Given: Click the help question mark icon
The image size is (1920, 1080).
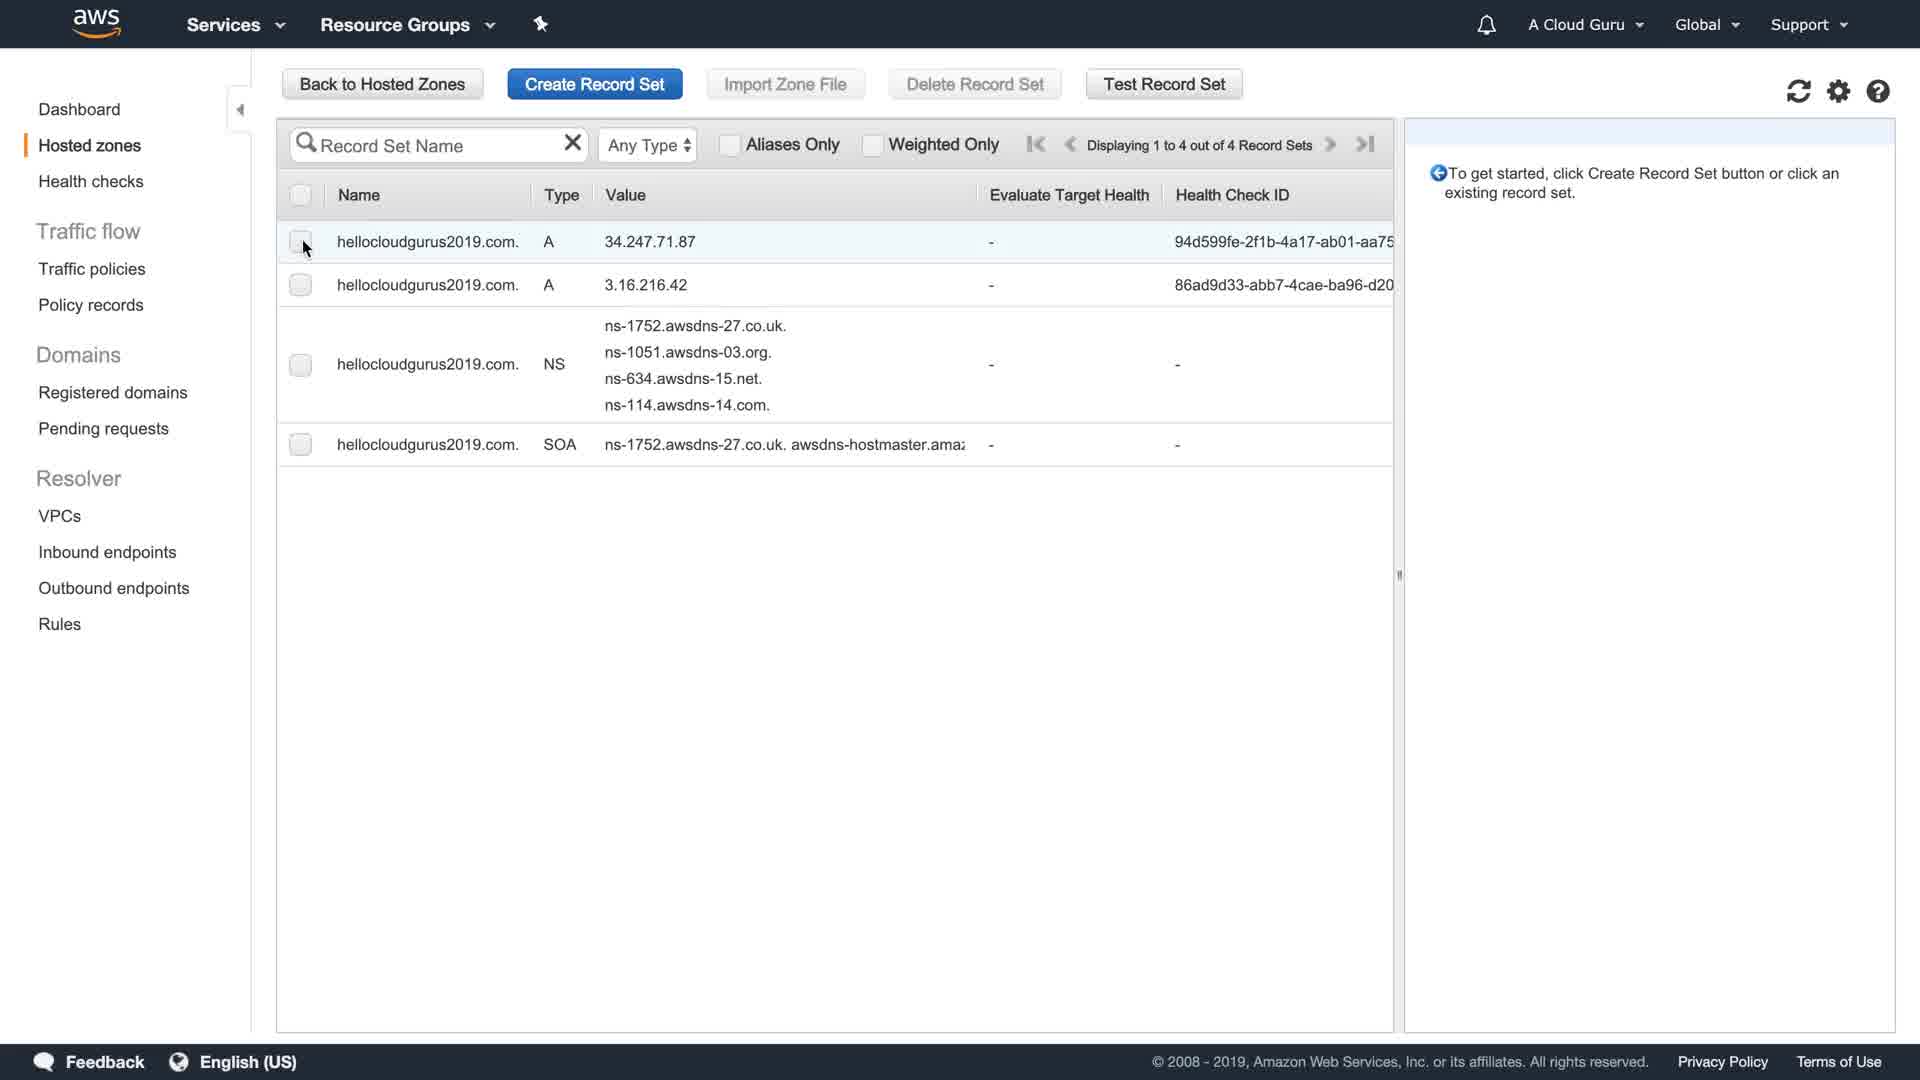Looking at the screenshot, I should [1877, 92].
